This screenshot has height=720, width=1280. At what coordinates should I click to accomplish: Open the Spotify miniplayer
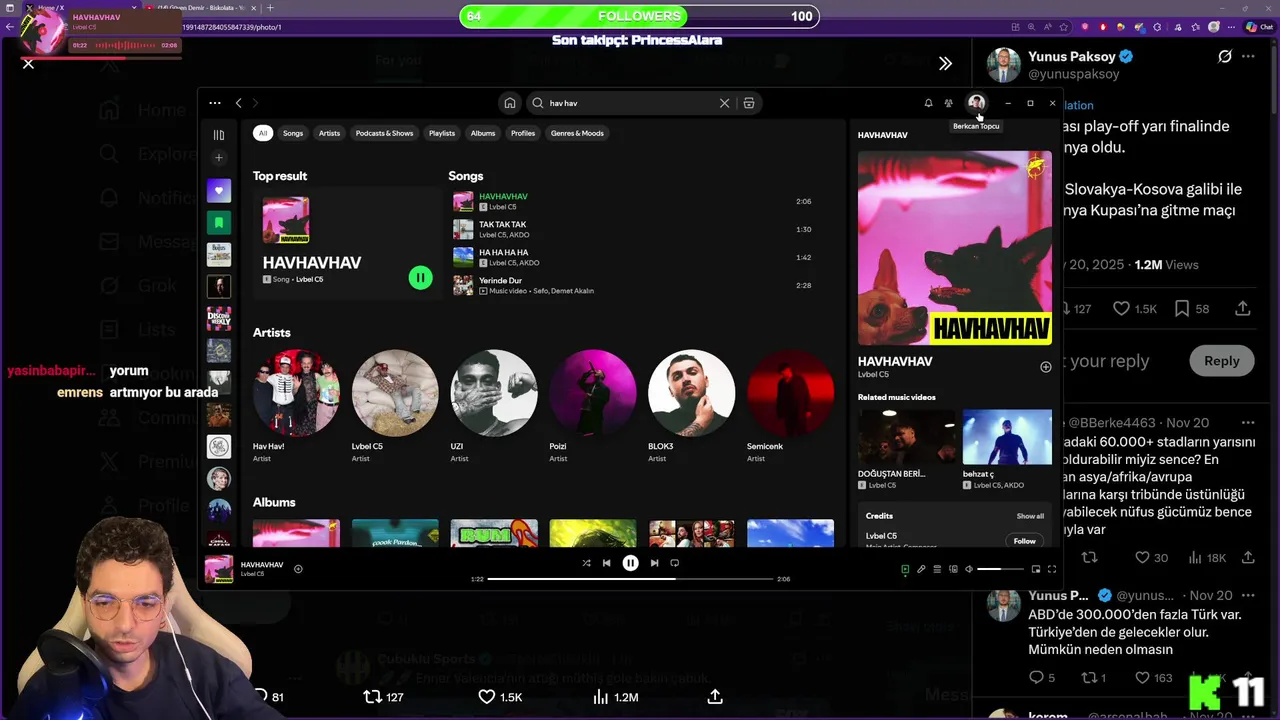(x=1036, y=569)
